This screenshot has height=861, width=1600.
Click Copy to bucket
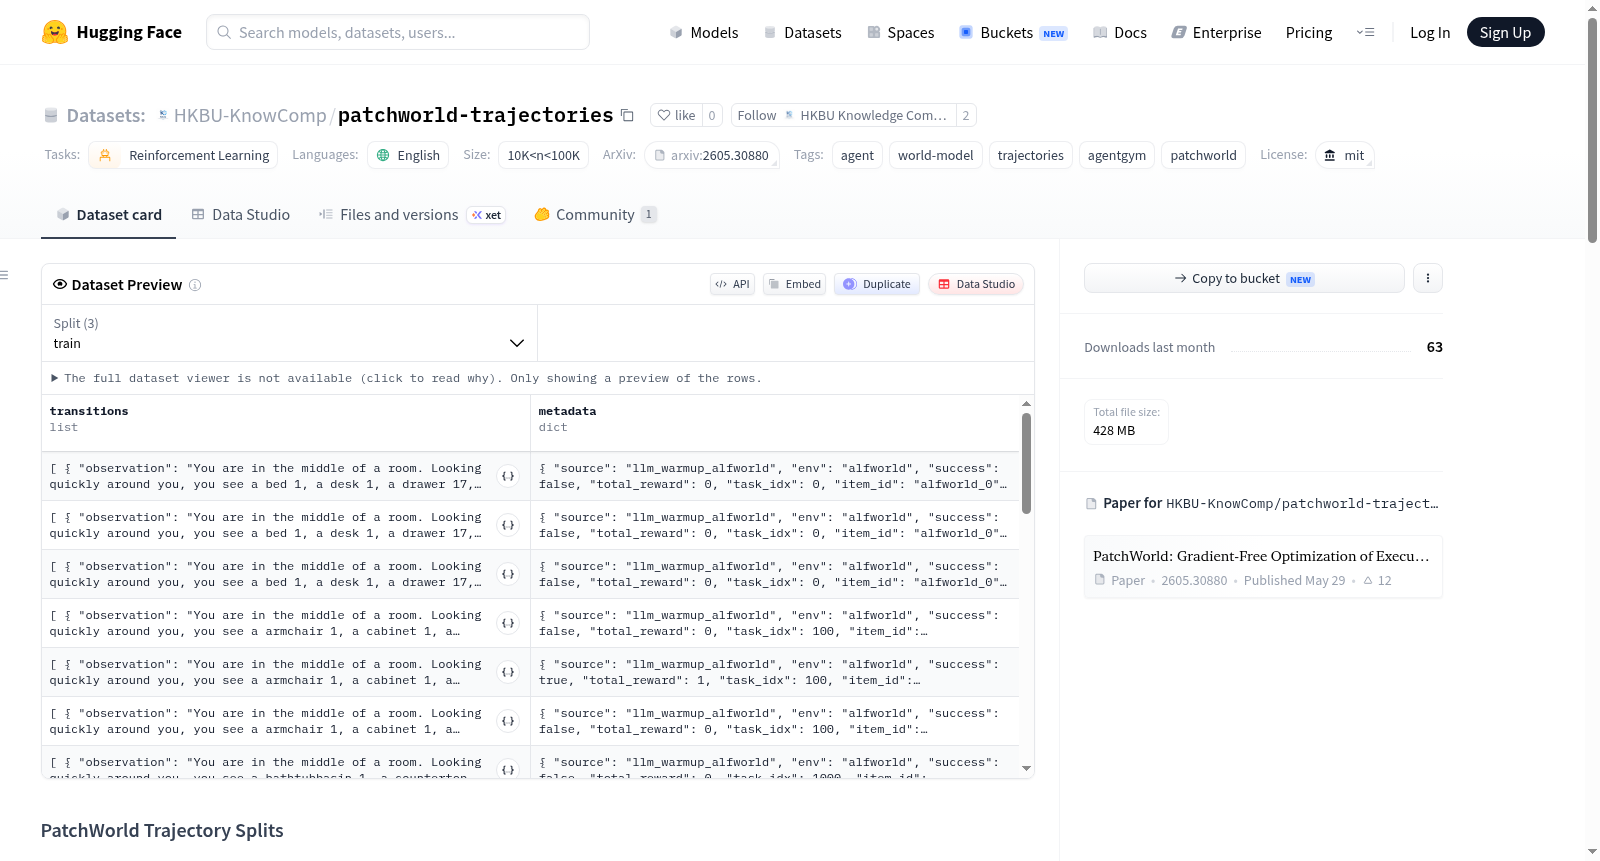[x=1244, y=278]
